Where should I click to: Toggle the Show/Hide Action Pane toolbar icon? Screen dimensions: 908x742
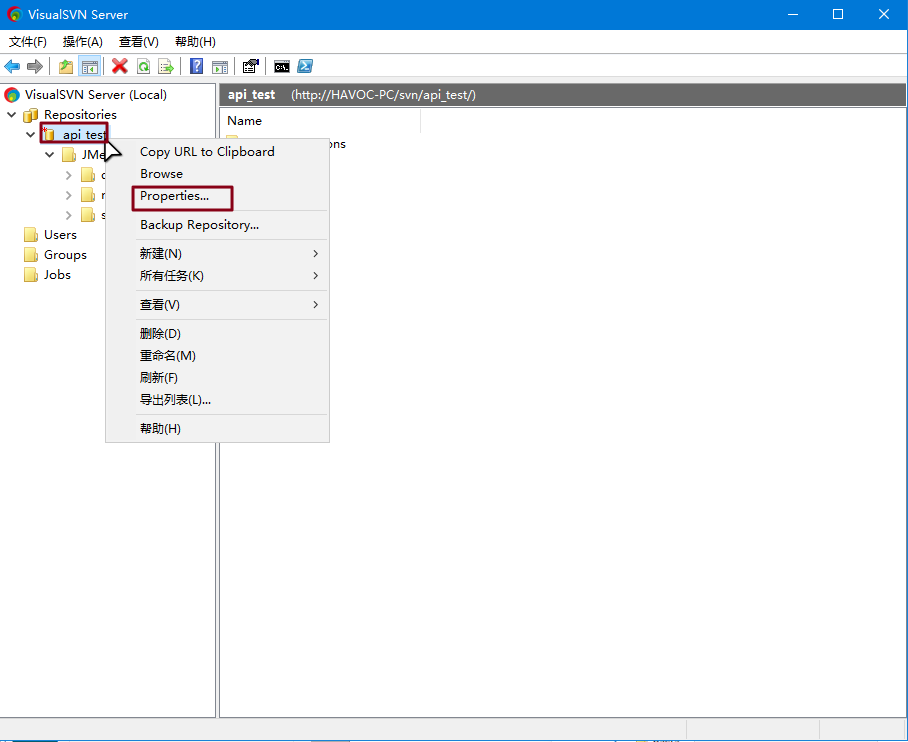pos(220,67)
